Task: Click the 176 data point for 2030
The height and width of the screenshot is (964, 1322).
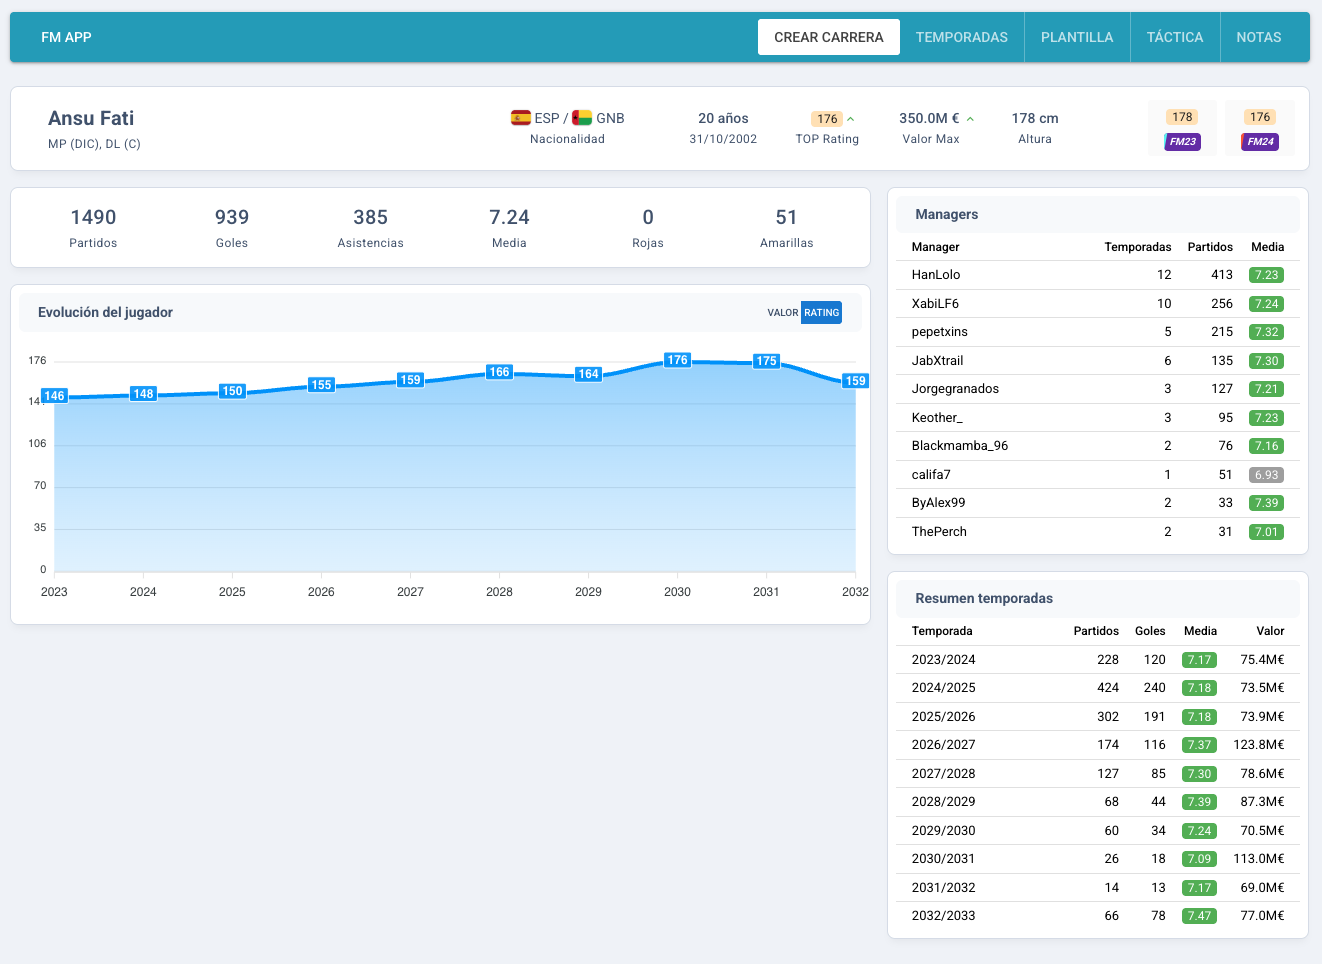Action: [677, 360]
